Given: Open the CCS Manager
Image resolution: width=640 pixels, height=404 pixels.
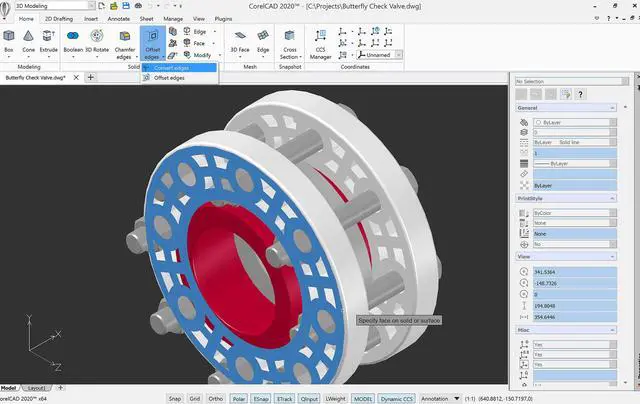Looking at the screenshot, I should click(x=320, y=45).
